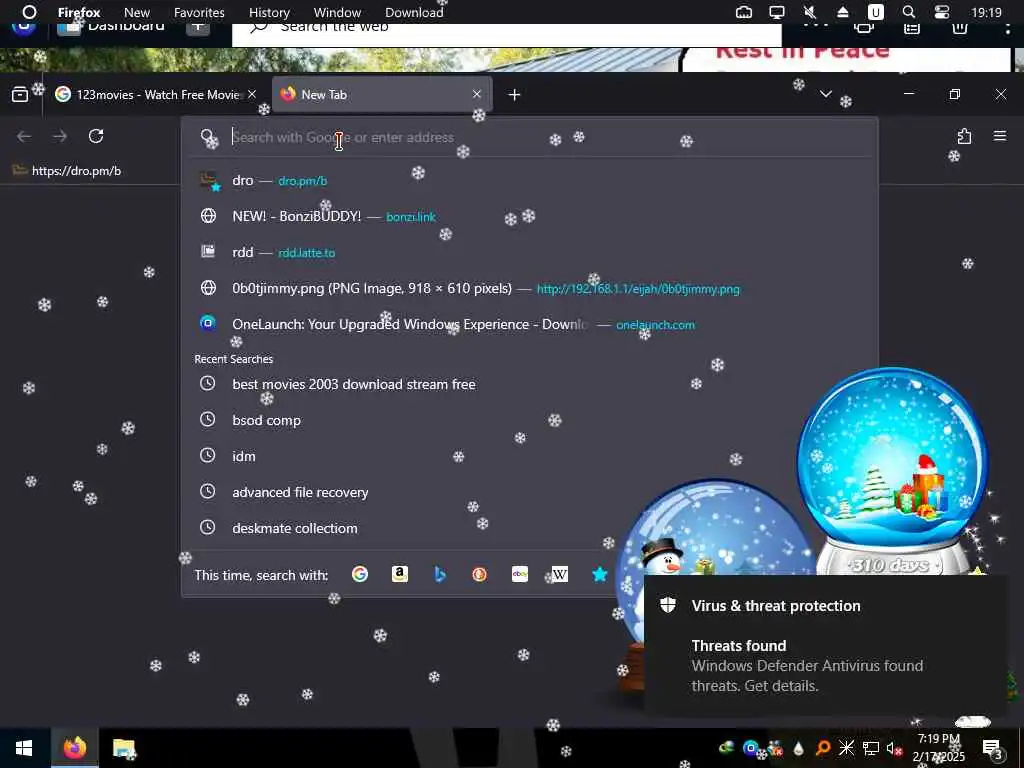1024x768 pixels.
Task: Select the 0b0tjimmy.png image suggestion
Action: point(529,288)
